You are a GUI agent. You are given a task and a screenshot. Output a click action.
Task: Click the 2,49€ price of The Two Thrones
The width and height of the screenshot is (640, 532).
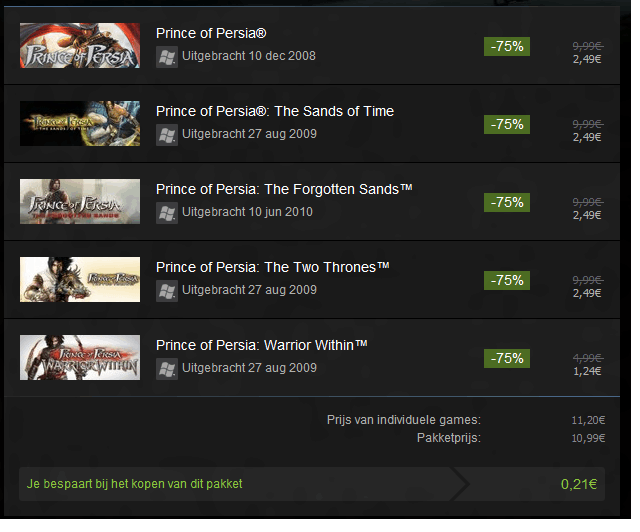(587, 293)
